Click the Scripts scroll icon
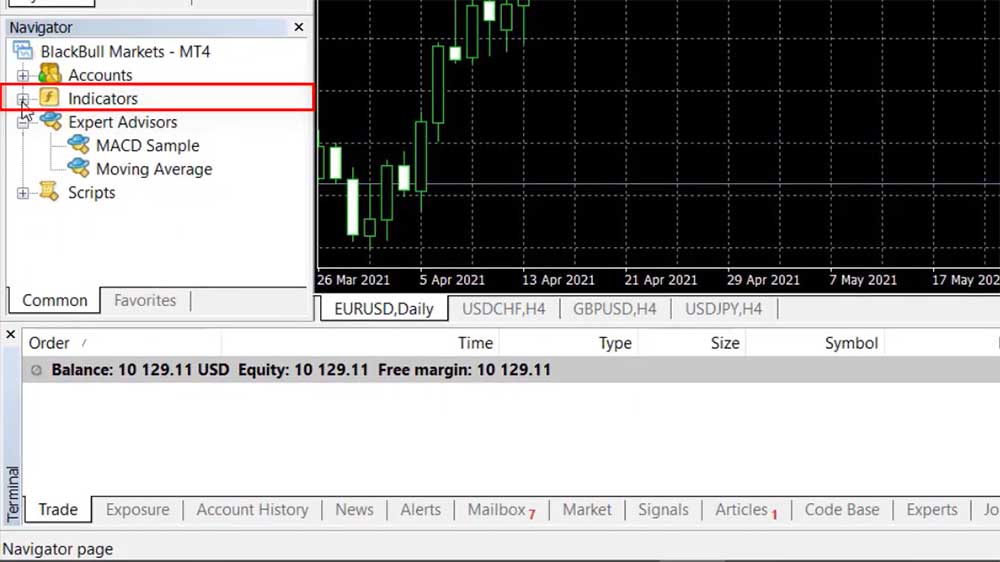Screen dimensions: 1000x562 [x=49, y=192]
